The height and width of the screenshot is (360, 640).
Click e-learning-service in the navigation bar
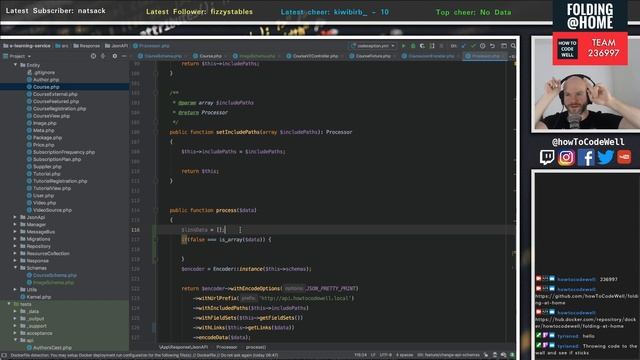click(x=27, y=46)
